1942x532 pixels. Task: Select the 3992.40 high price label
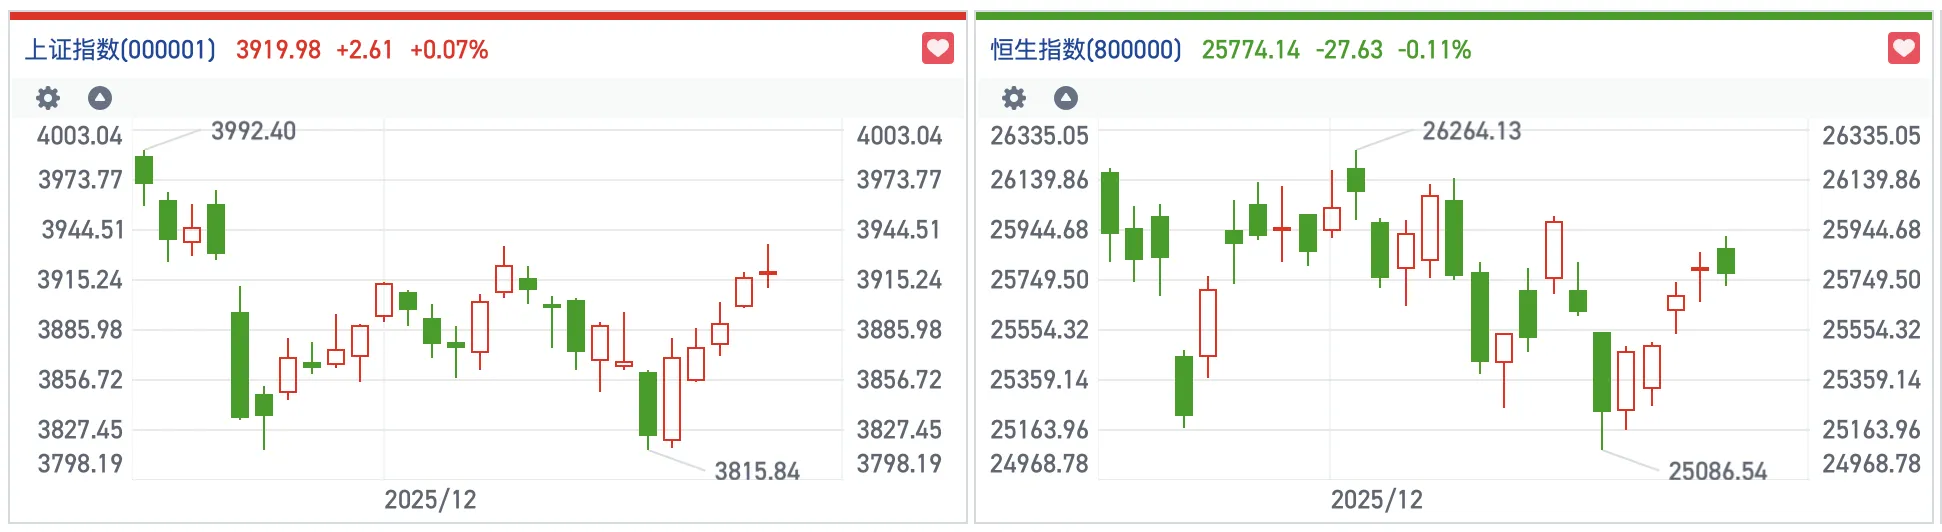(253, 131)
